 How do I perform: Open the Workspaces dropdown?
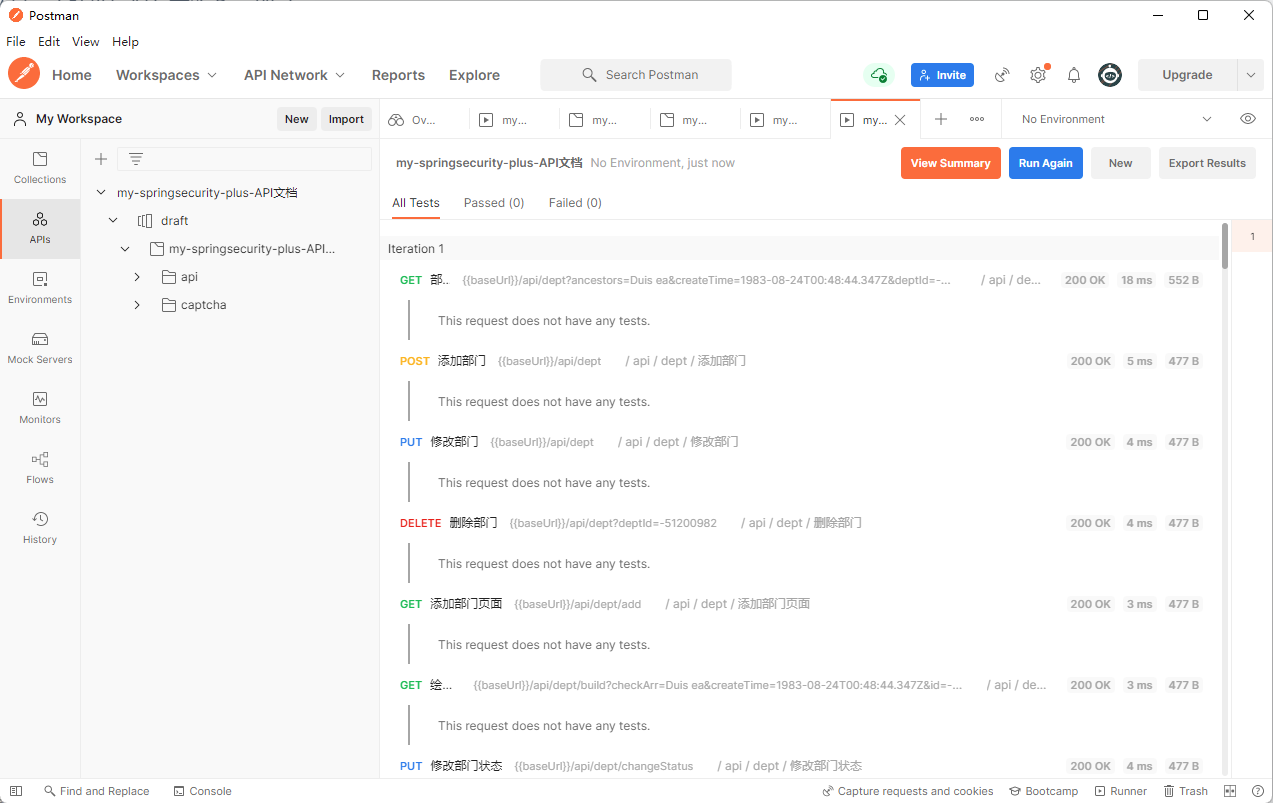pos(166,75)
